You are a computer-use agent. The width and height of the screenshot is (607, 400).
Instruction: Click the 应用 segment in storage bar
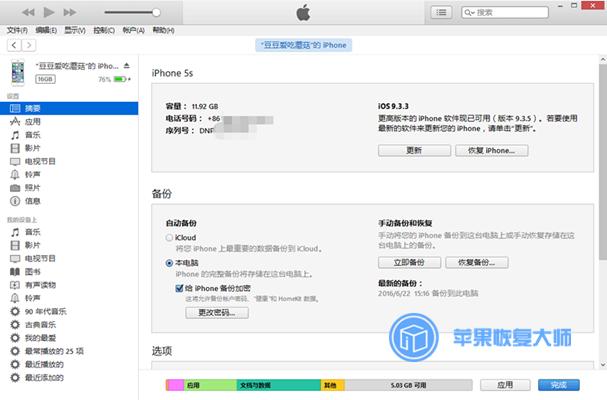(210, 385)
